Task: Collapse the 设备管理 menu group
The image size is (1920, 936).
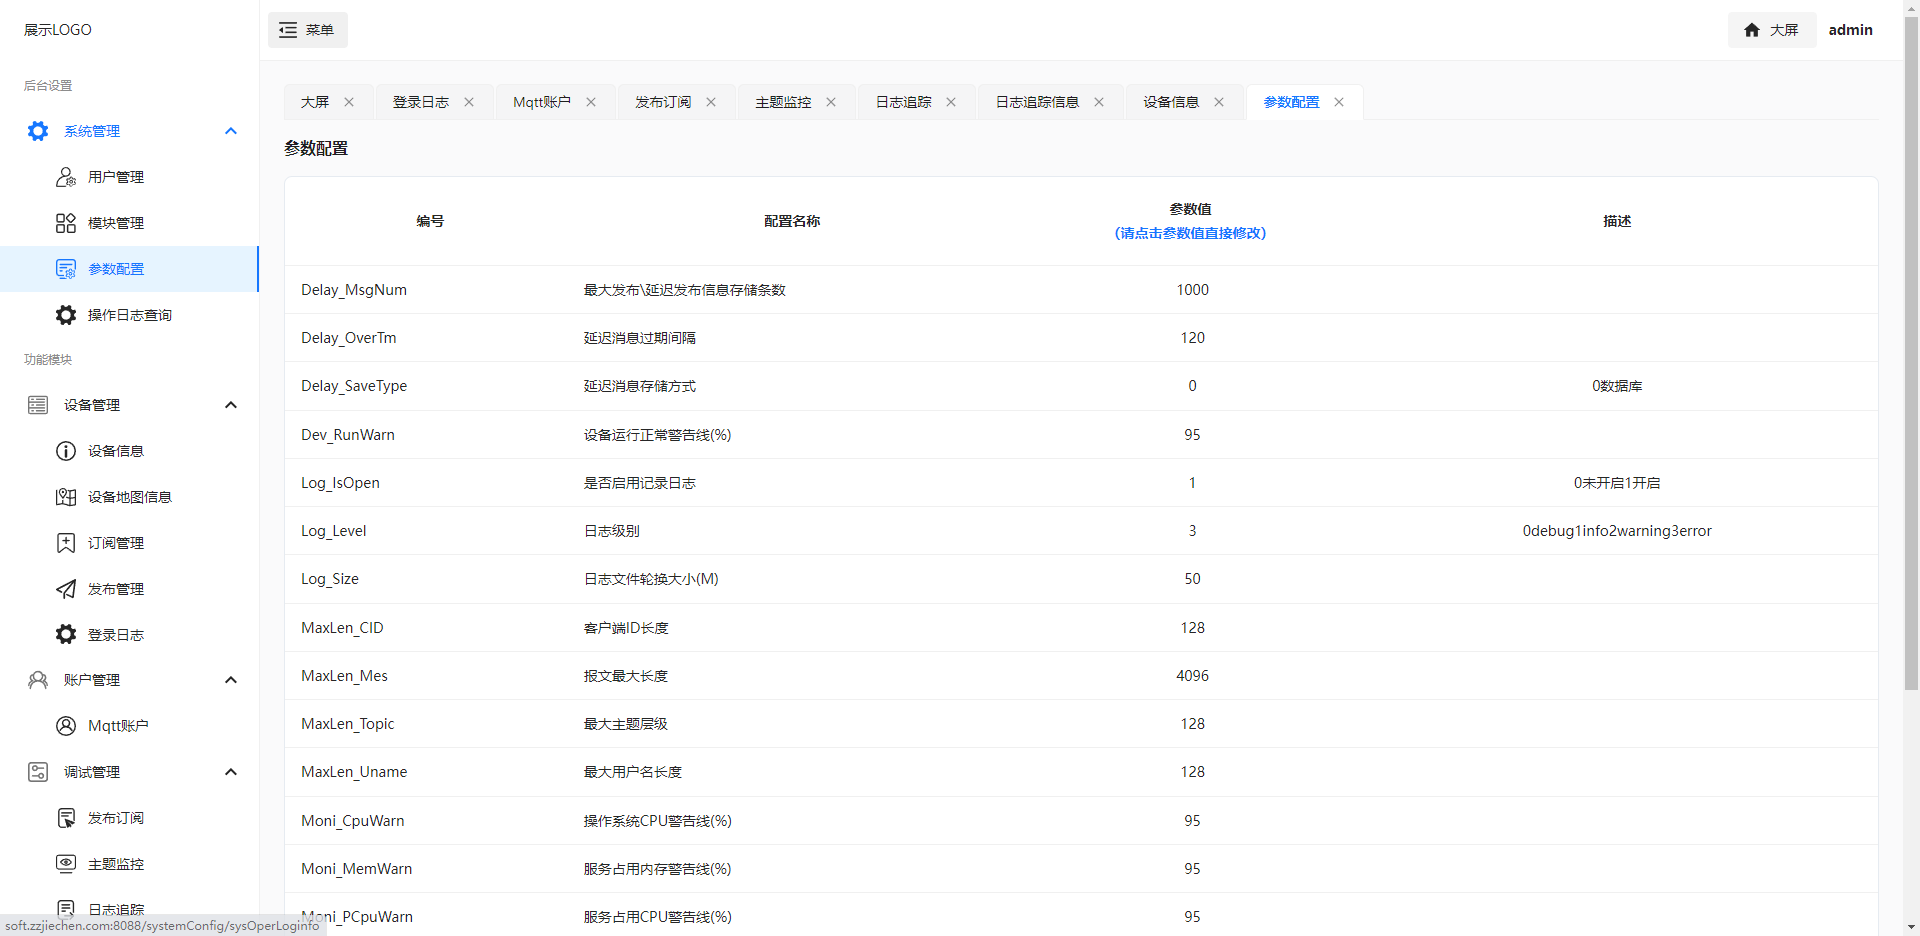Action: (x=231, y=405)
